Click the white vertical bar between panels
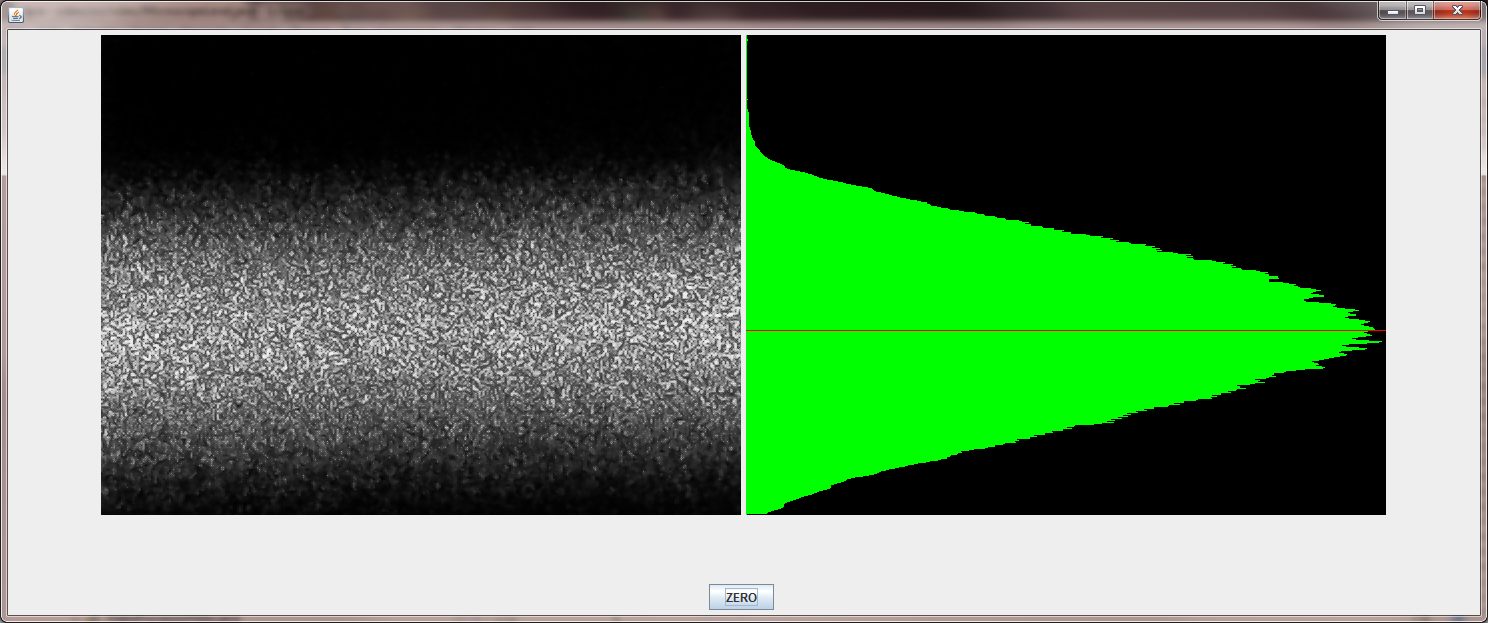This screenshot has width=1488, height=623. click(743, 275)
